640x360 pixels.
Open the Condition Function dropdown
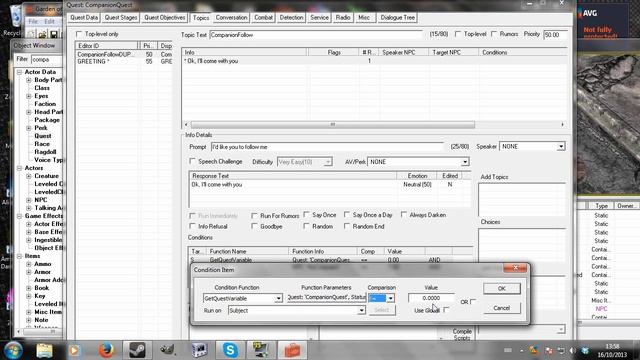(x=278, y=298)
